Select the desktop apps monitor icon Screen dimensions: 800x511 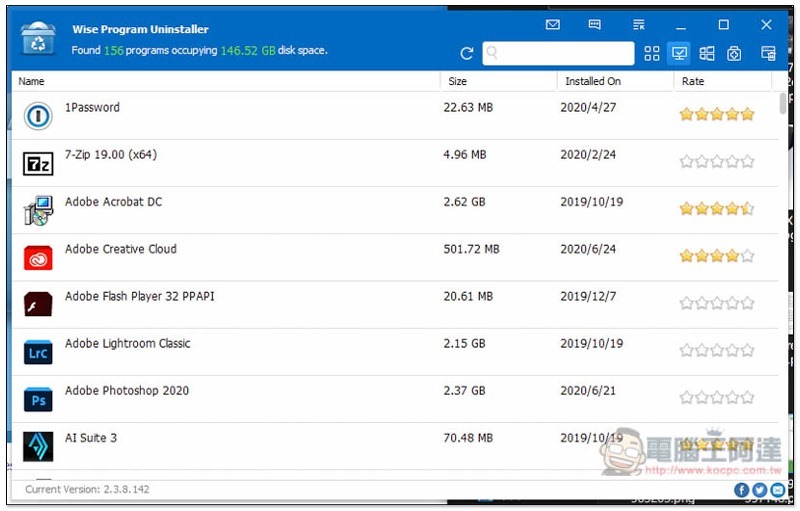679,54
